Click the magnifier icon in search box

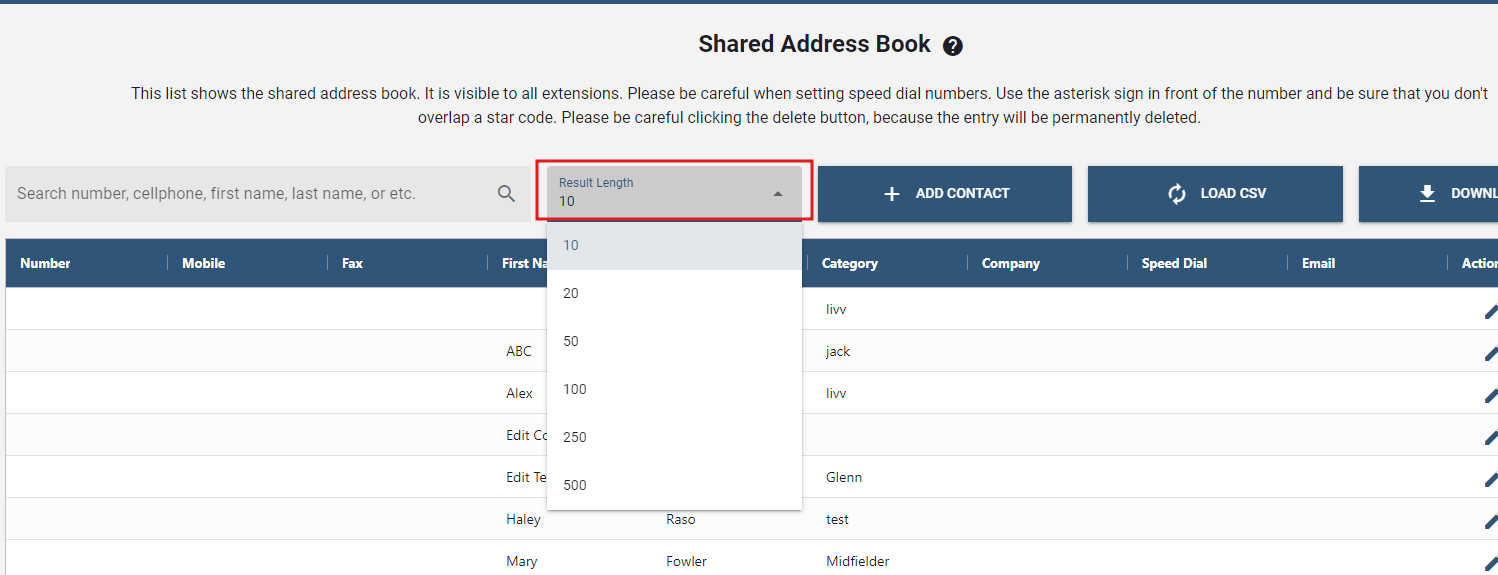tap(507, 194)
